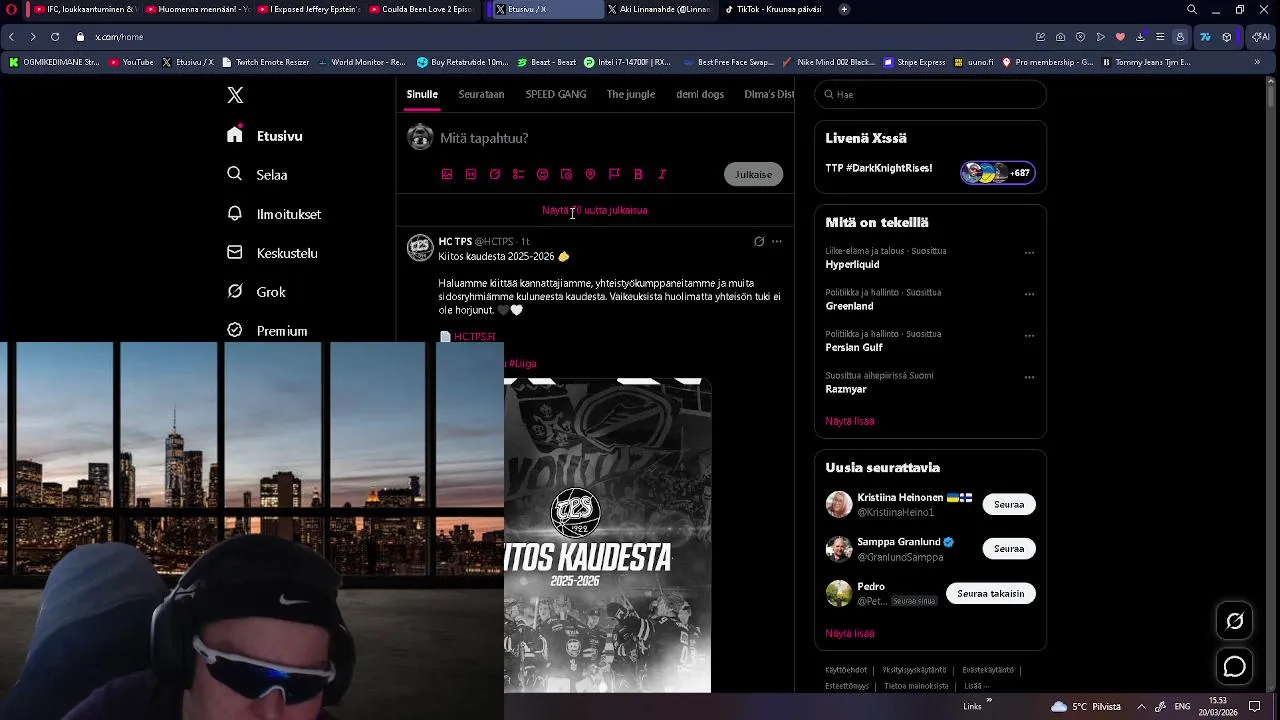Switch to the SPEED GANG tab

[556, 94]
